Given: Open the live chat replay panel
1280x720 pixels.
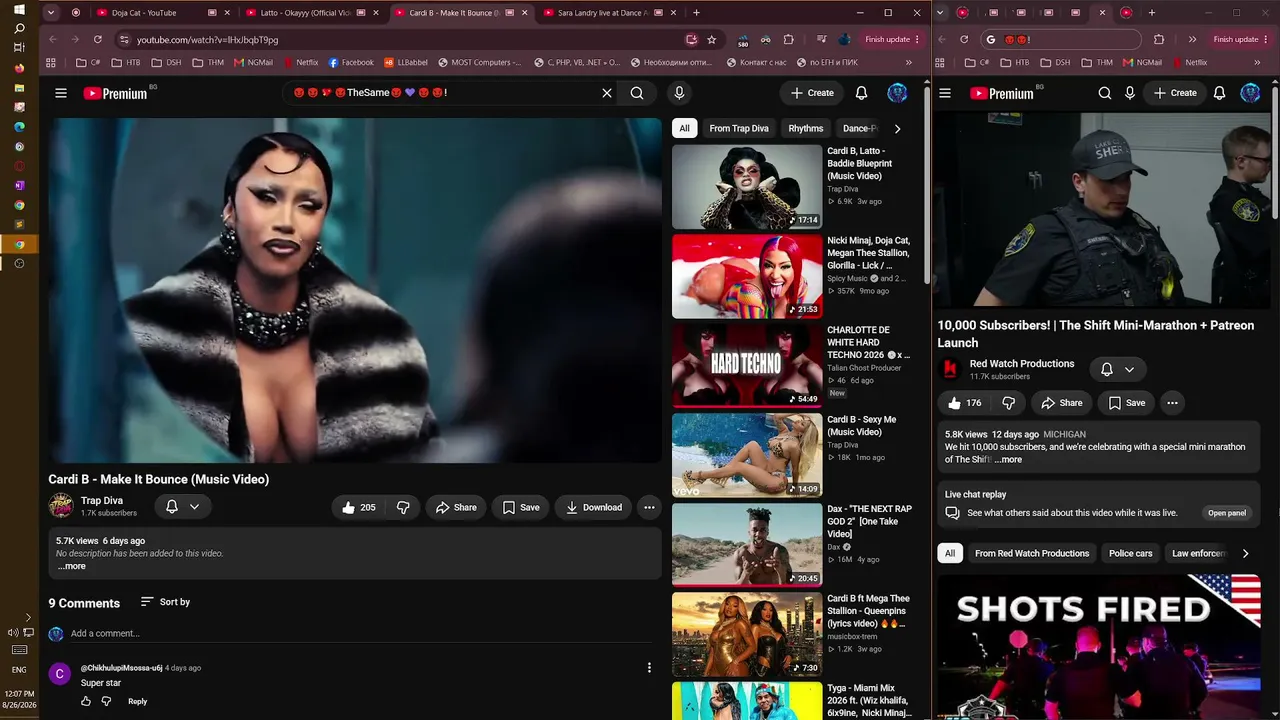Looking at the screenshot, I should 1227,513.
